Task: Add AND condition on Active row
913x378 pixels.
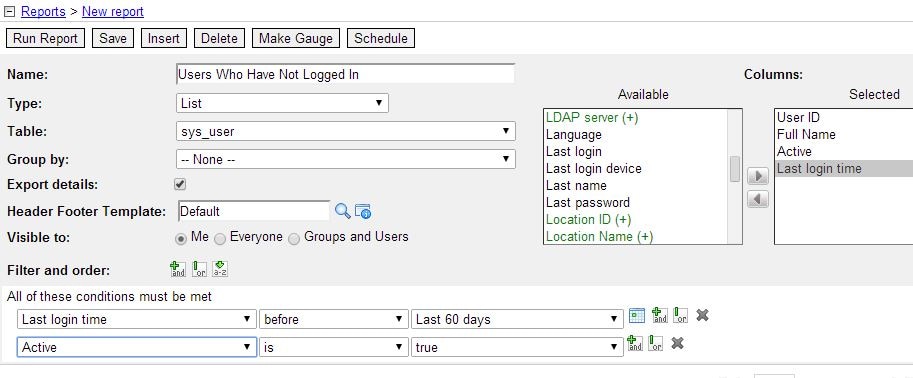Action: click(635, 343)
